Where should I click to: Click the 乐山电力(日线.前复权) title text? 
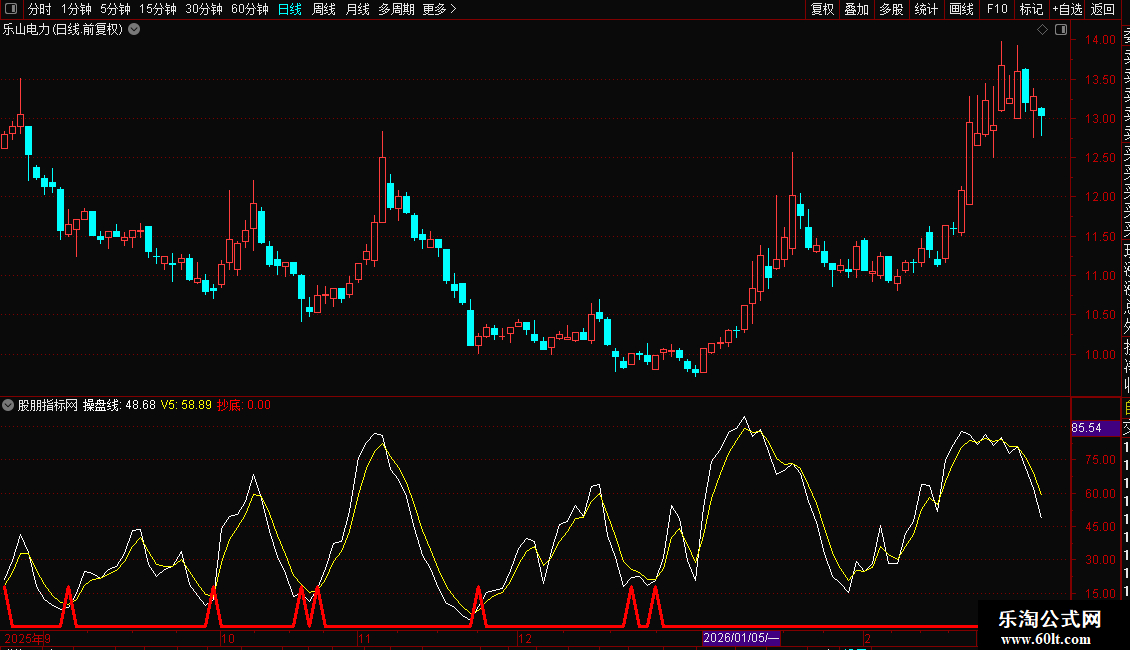pos(63,30)
